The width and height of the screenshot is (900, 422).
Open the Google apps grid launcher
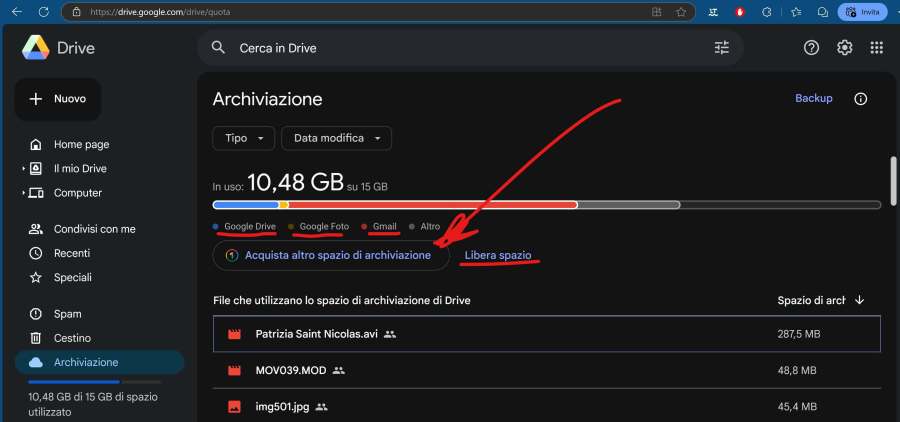876,48
